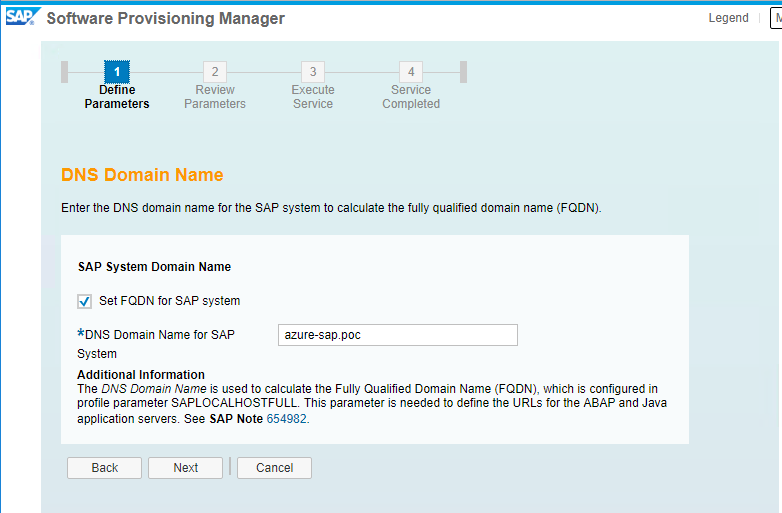Select the Service Completed step label

click(x=411, y=97)
